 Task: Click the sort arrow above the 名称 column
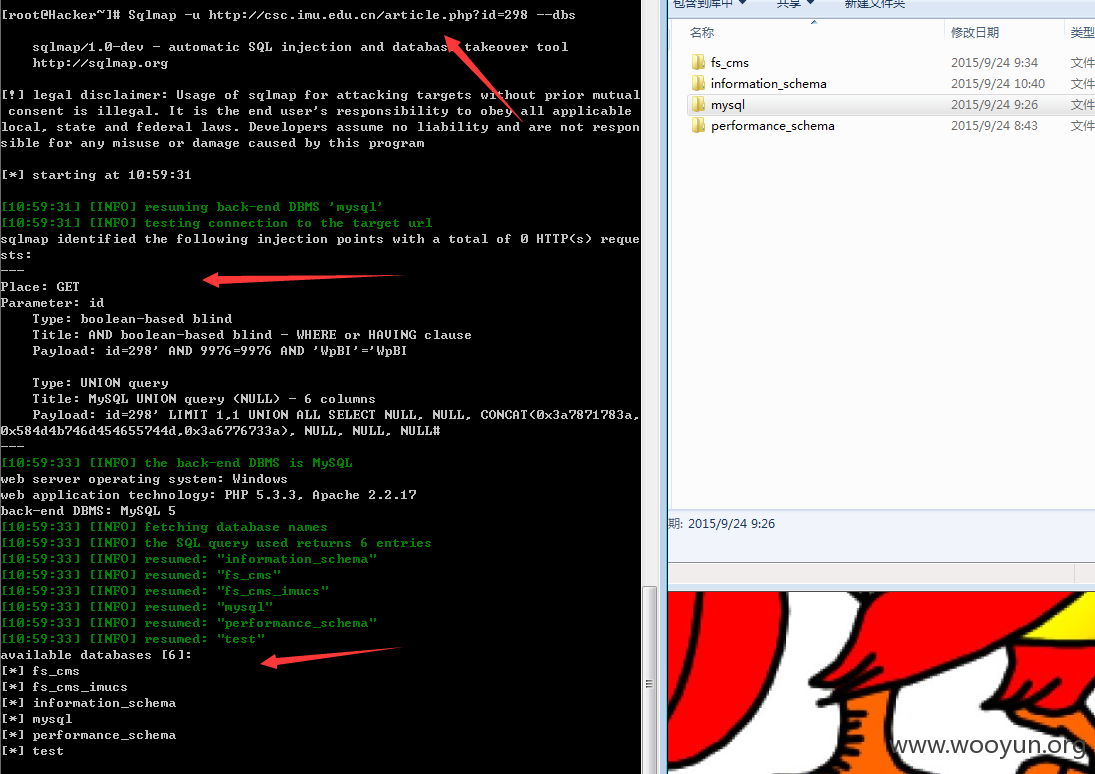click(814, 22)
